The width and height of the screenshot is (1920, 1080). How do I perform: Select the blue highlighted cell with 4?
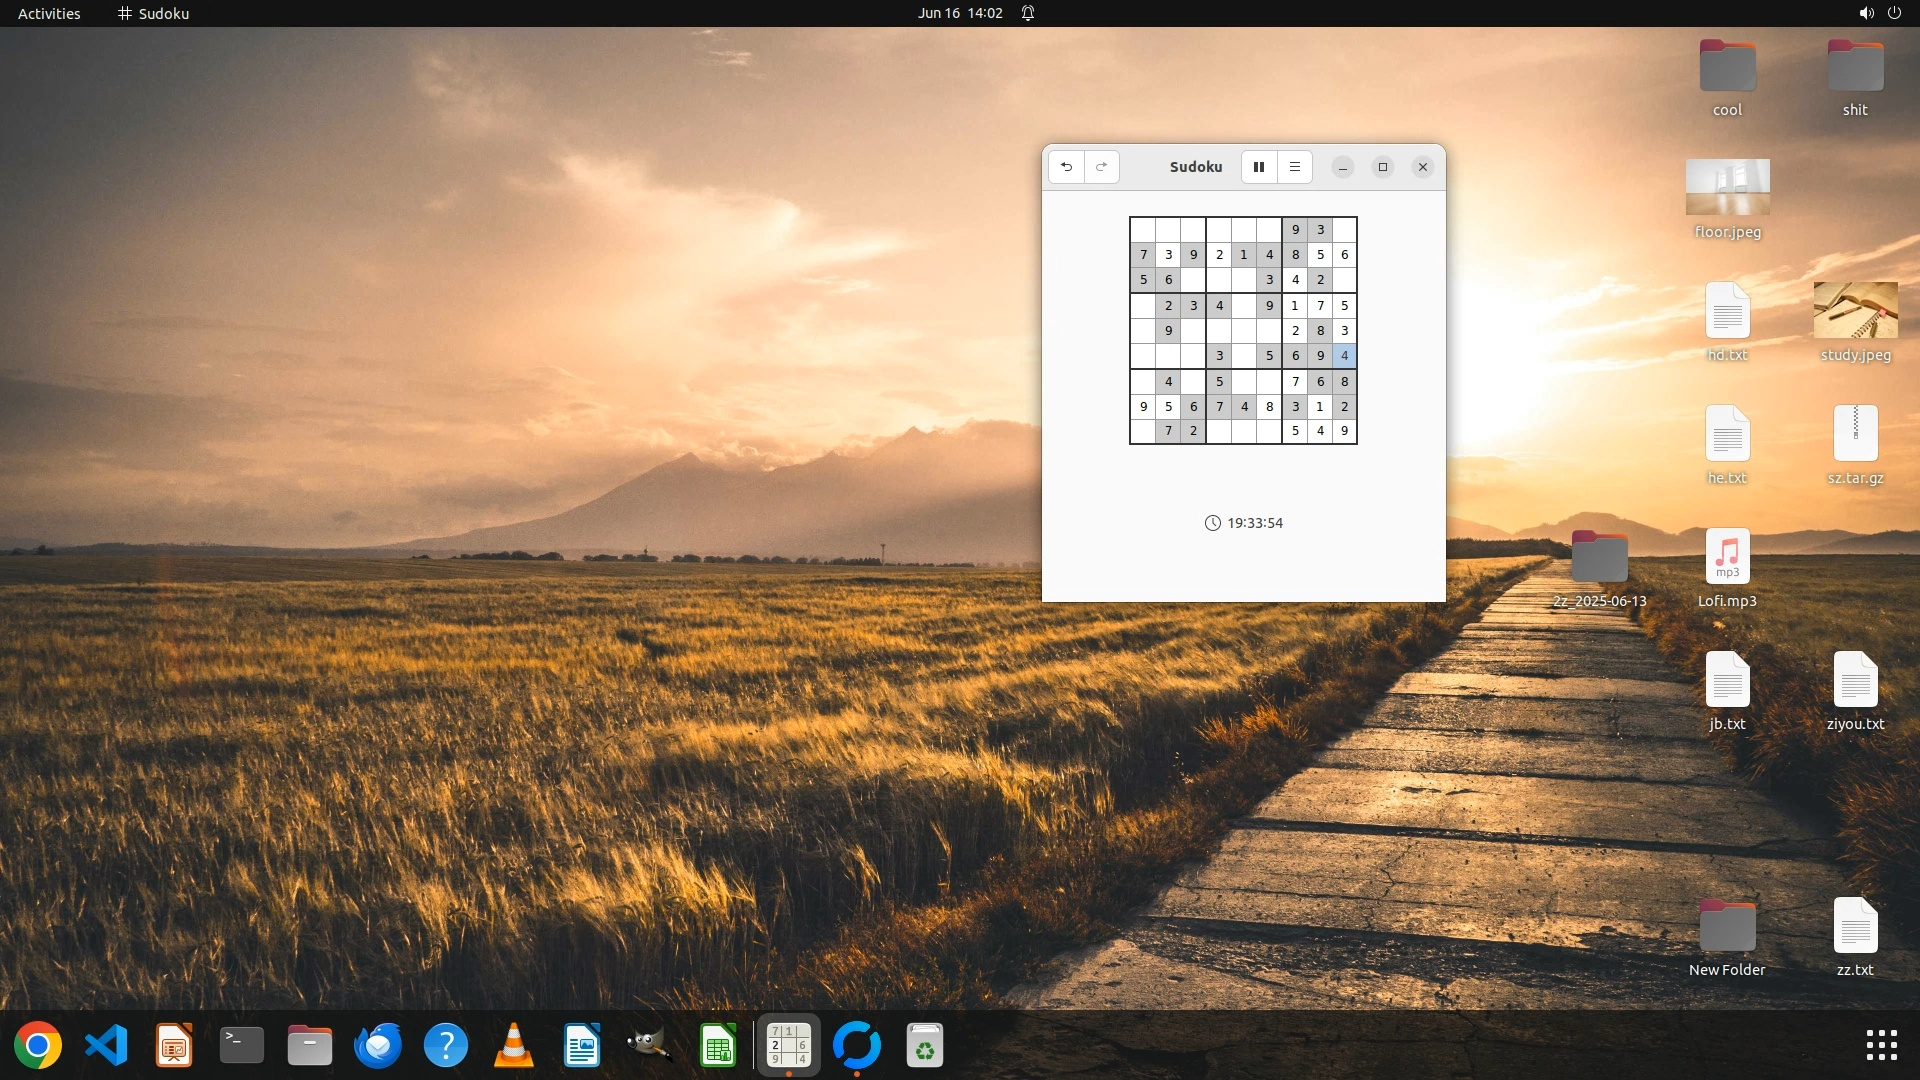[1345, 356]
